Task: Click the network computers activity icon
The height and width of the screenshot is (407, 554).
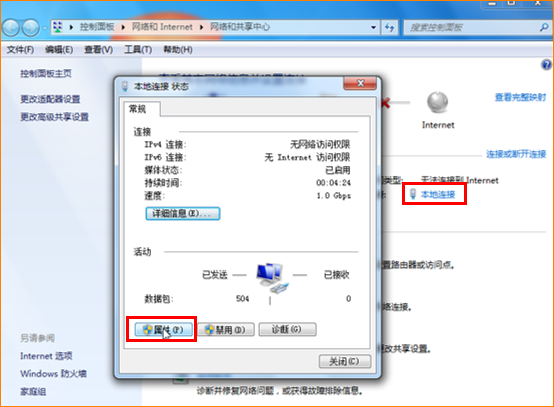Action: pyautogui.click(x=272, y=278)
